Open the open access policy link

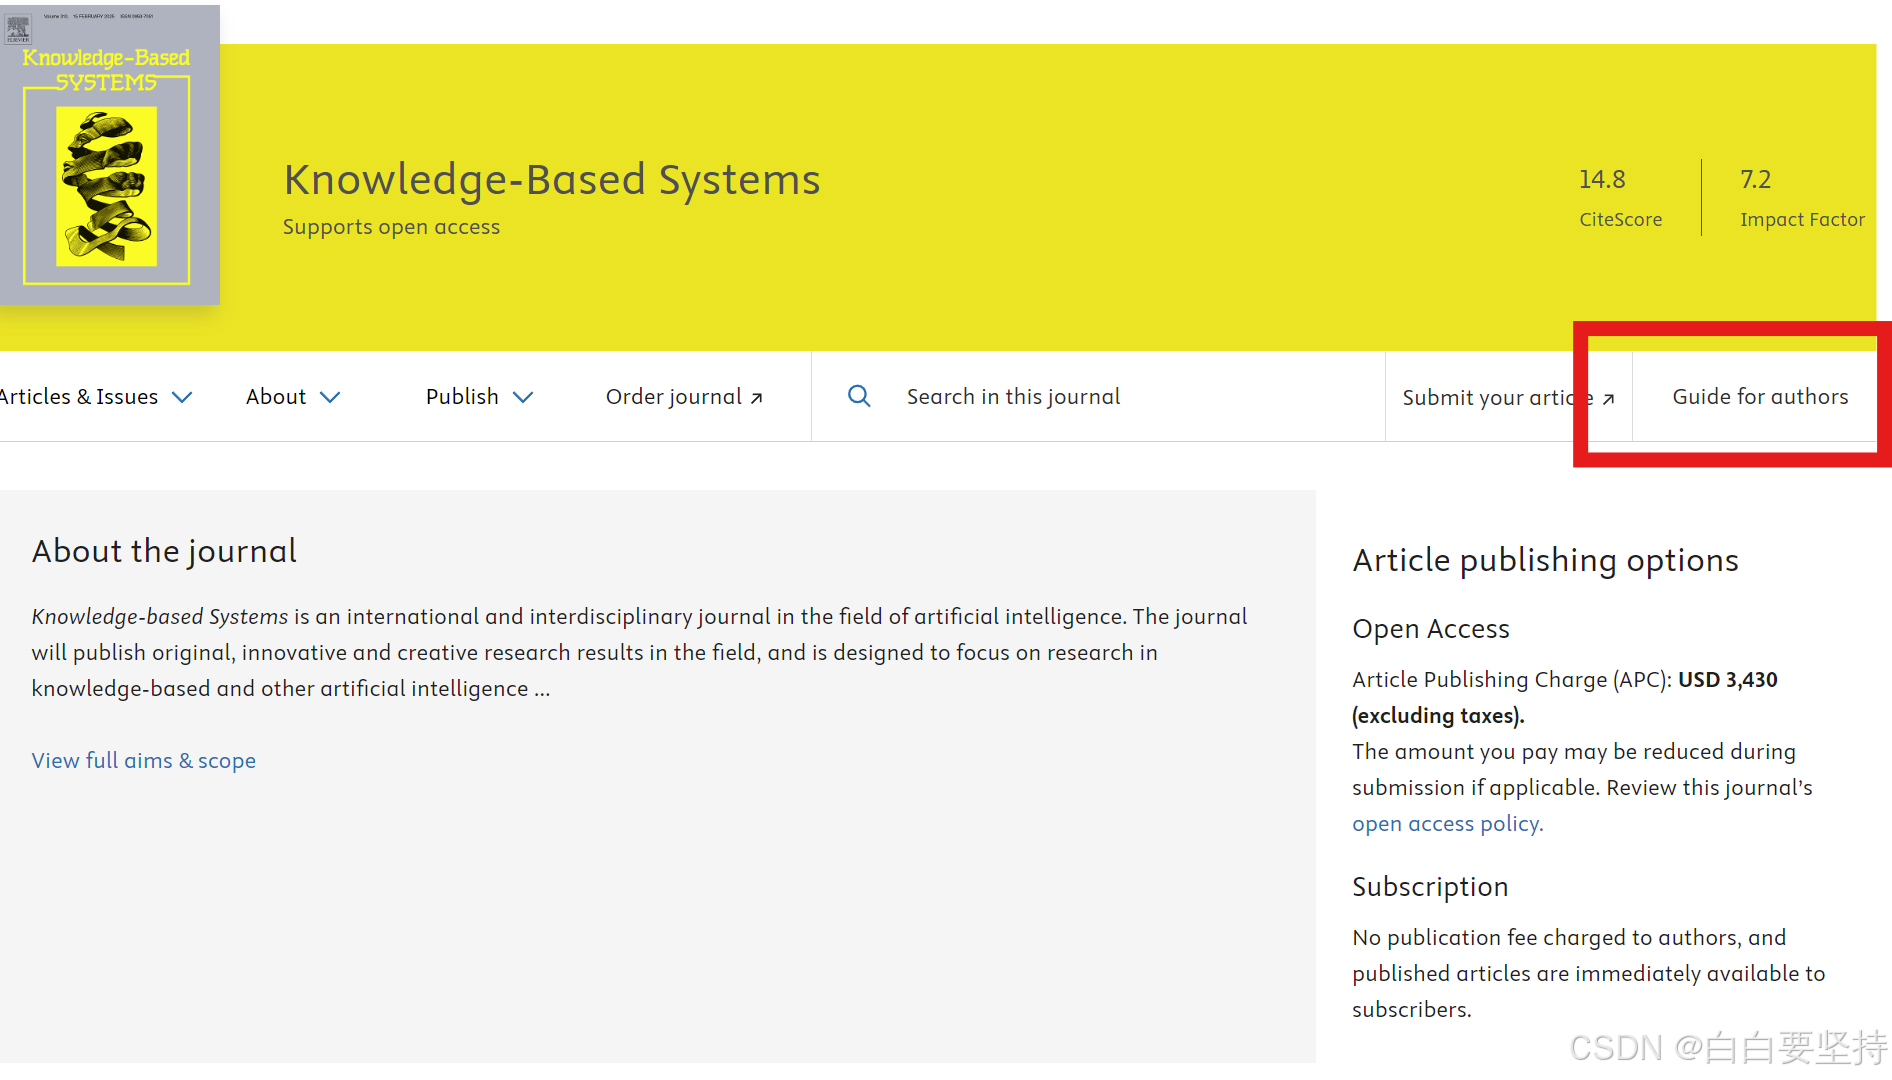[x=1448, y=824]
